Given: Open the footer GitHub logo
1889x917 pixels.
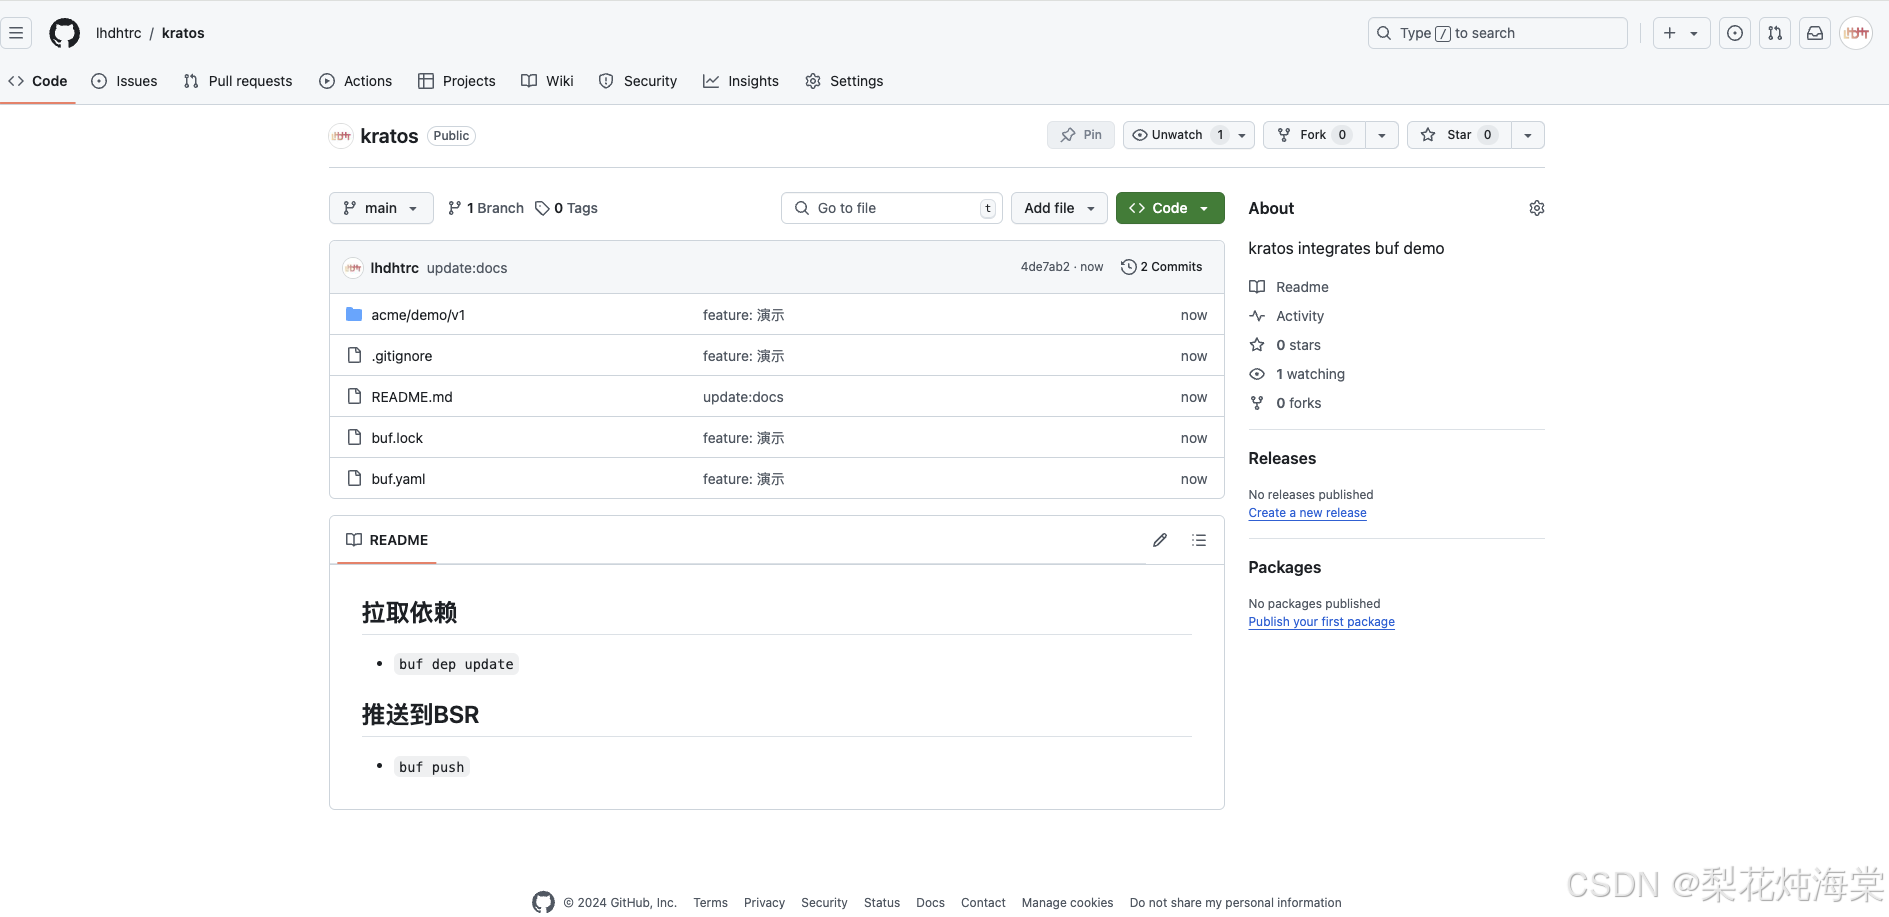Looking at the screenshot, I should [x=543, y=902].
